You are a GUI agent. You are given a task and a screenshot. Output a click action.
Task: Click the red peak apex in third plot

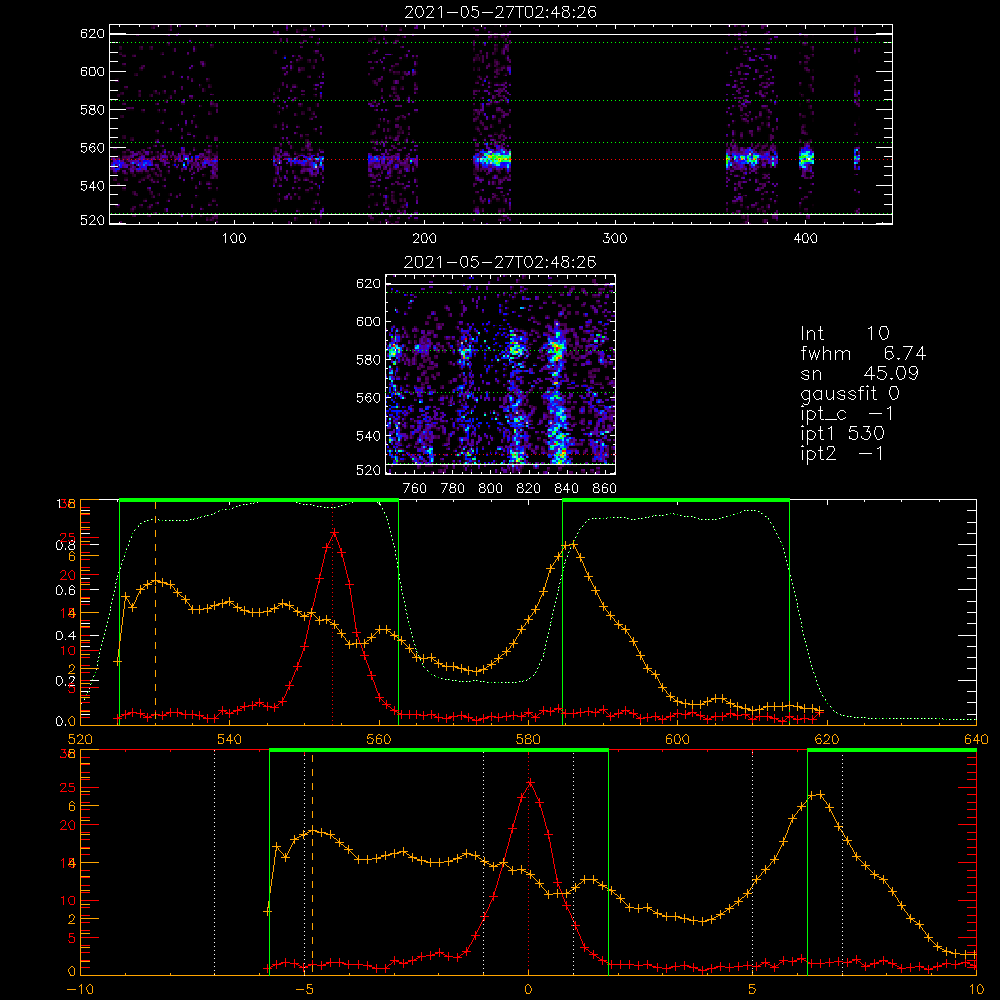tap(334, 532)
